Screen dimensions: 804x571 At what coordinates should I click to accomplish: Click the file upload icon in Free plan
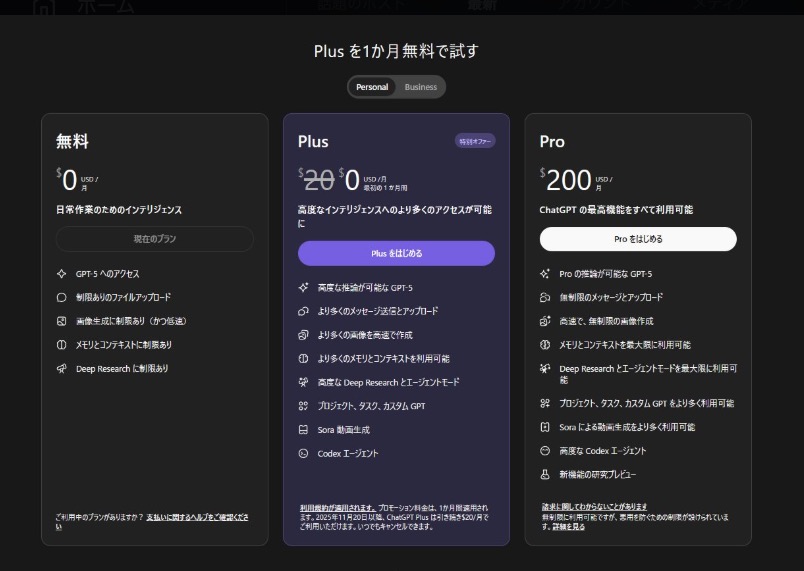(x=62, y=297)
